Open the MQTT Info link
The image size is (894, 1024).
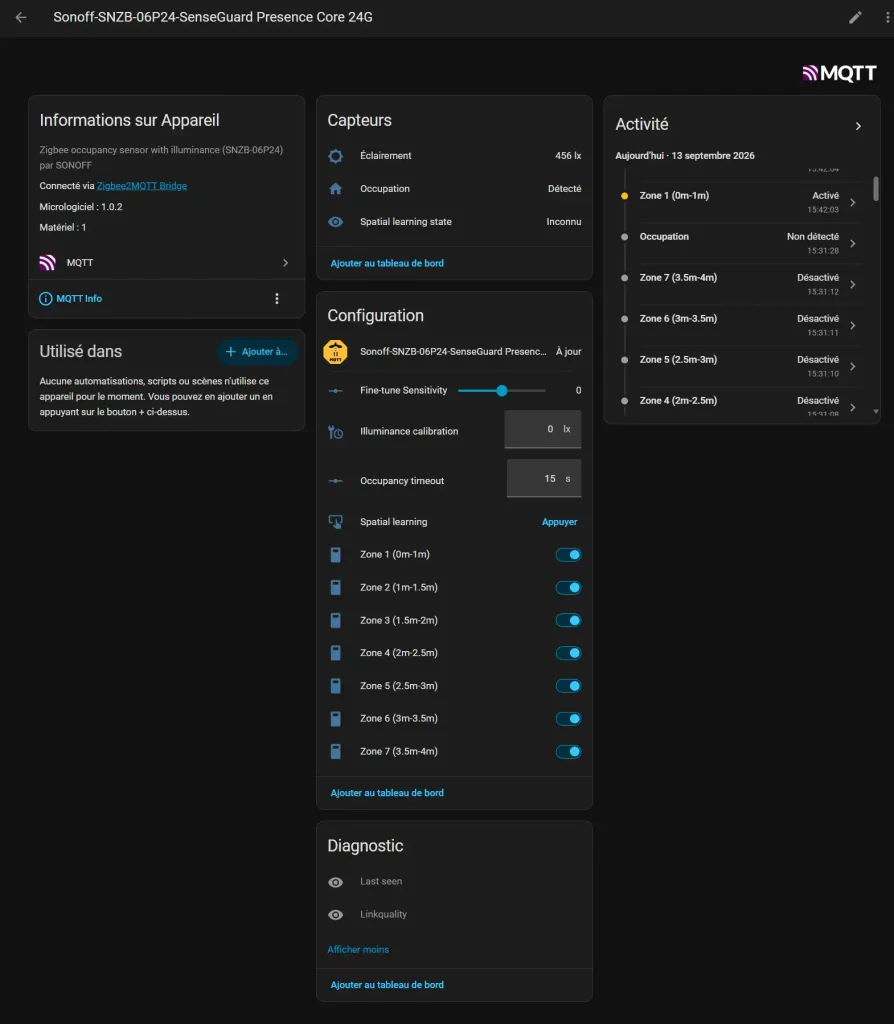79,298
